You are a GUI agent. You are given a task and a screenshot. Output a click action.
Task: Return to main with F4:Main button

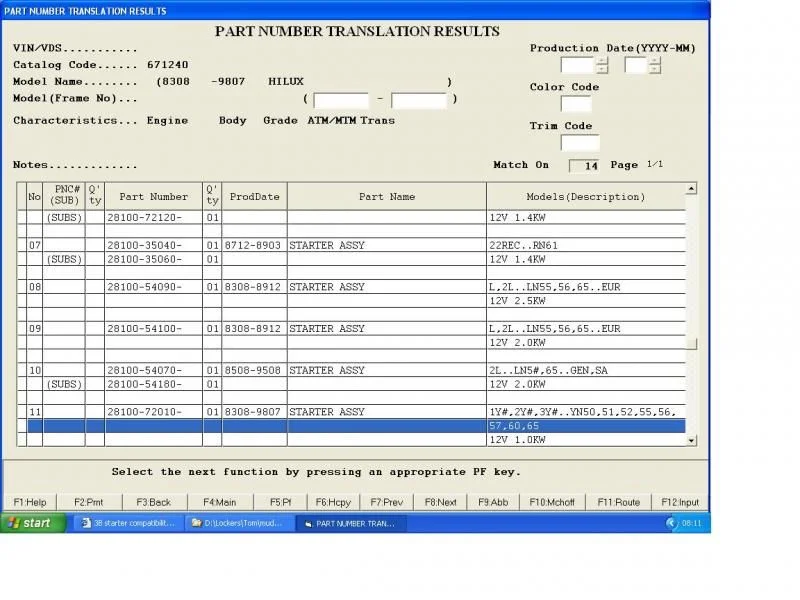pyautogui.click(x=219, y=502)
